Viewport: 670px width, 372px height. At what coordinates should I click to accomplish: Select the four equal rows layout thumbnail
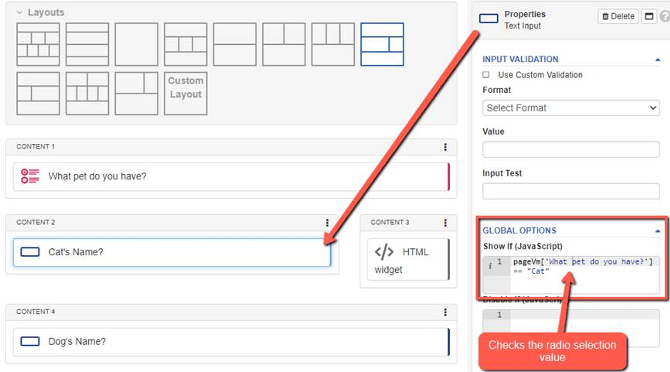pyautogui.click(x=87, y=44)
